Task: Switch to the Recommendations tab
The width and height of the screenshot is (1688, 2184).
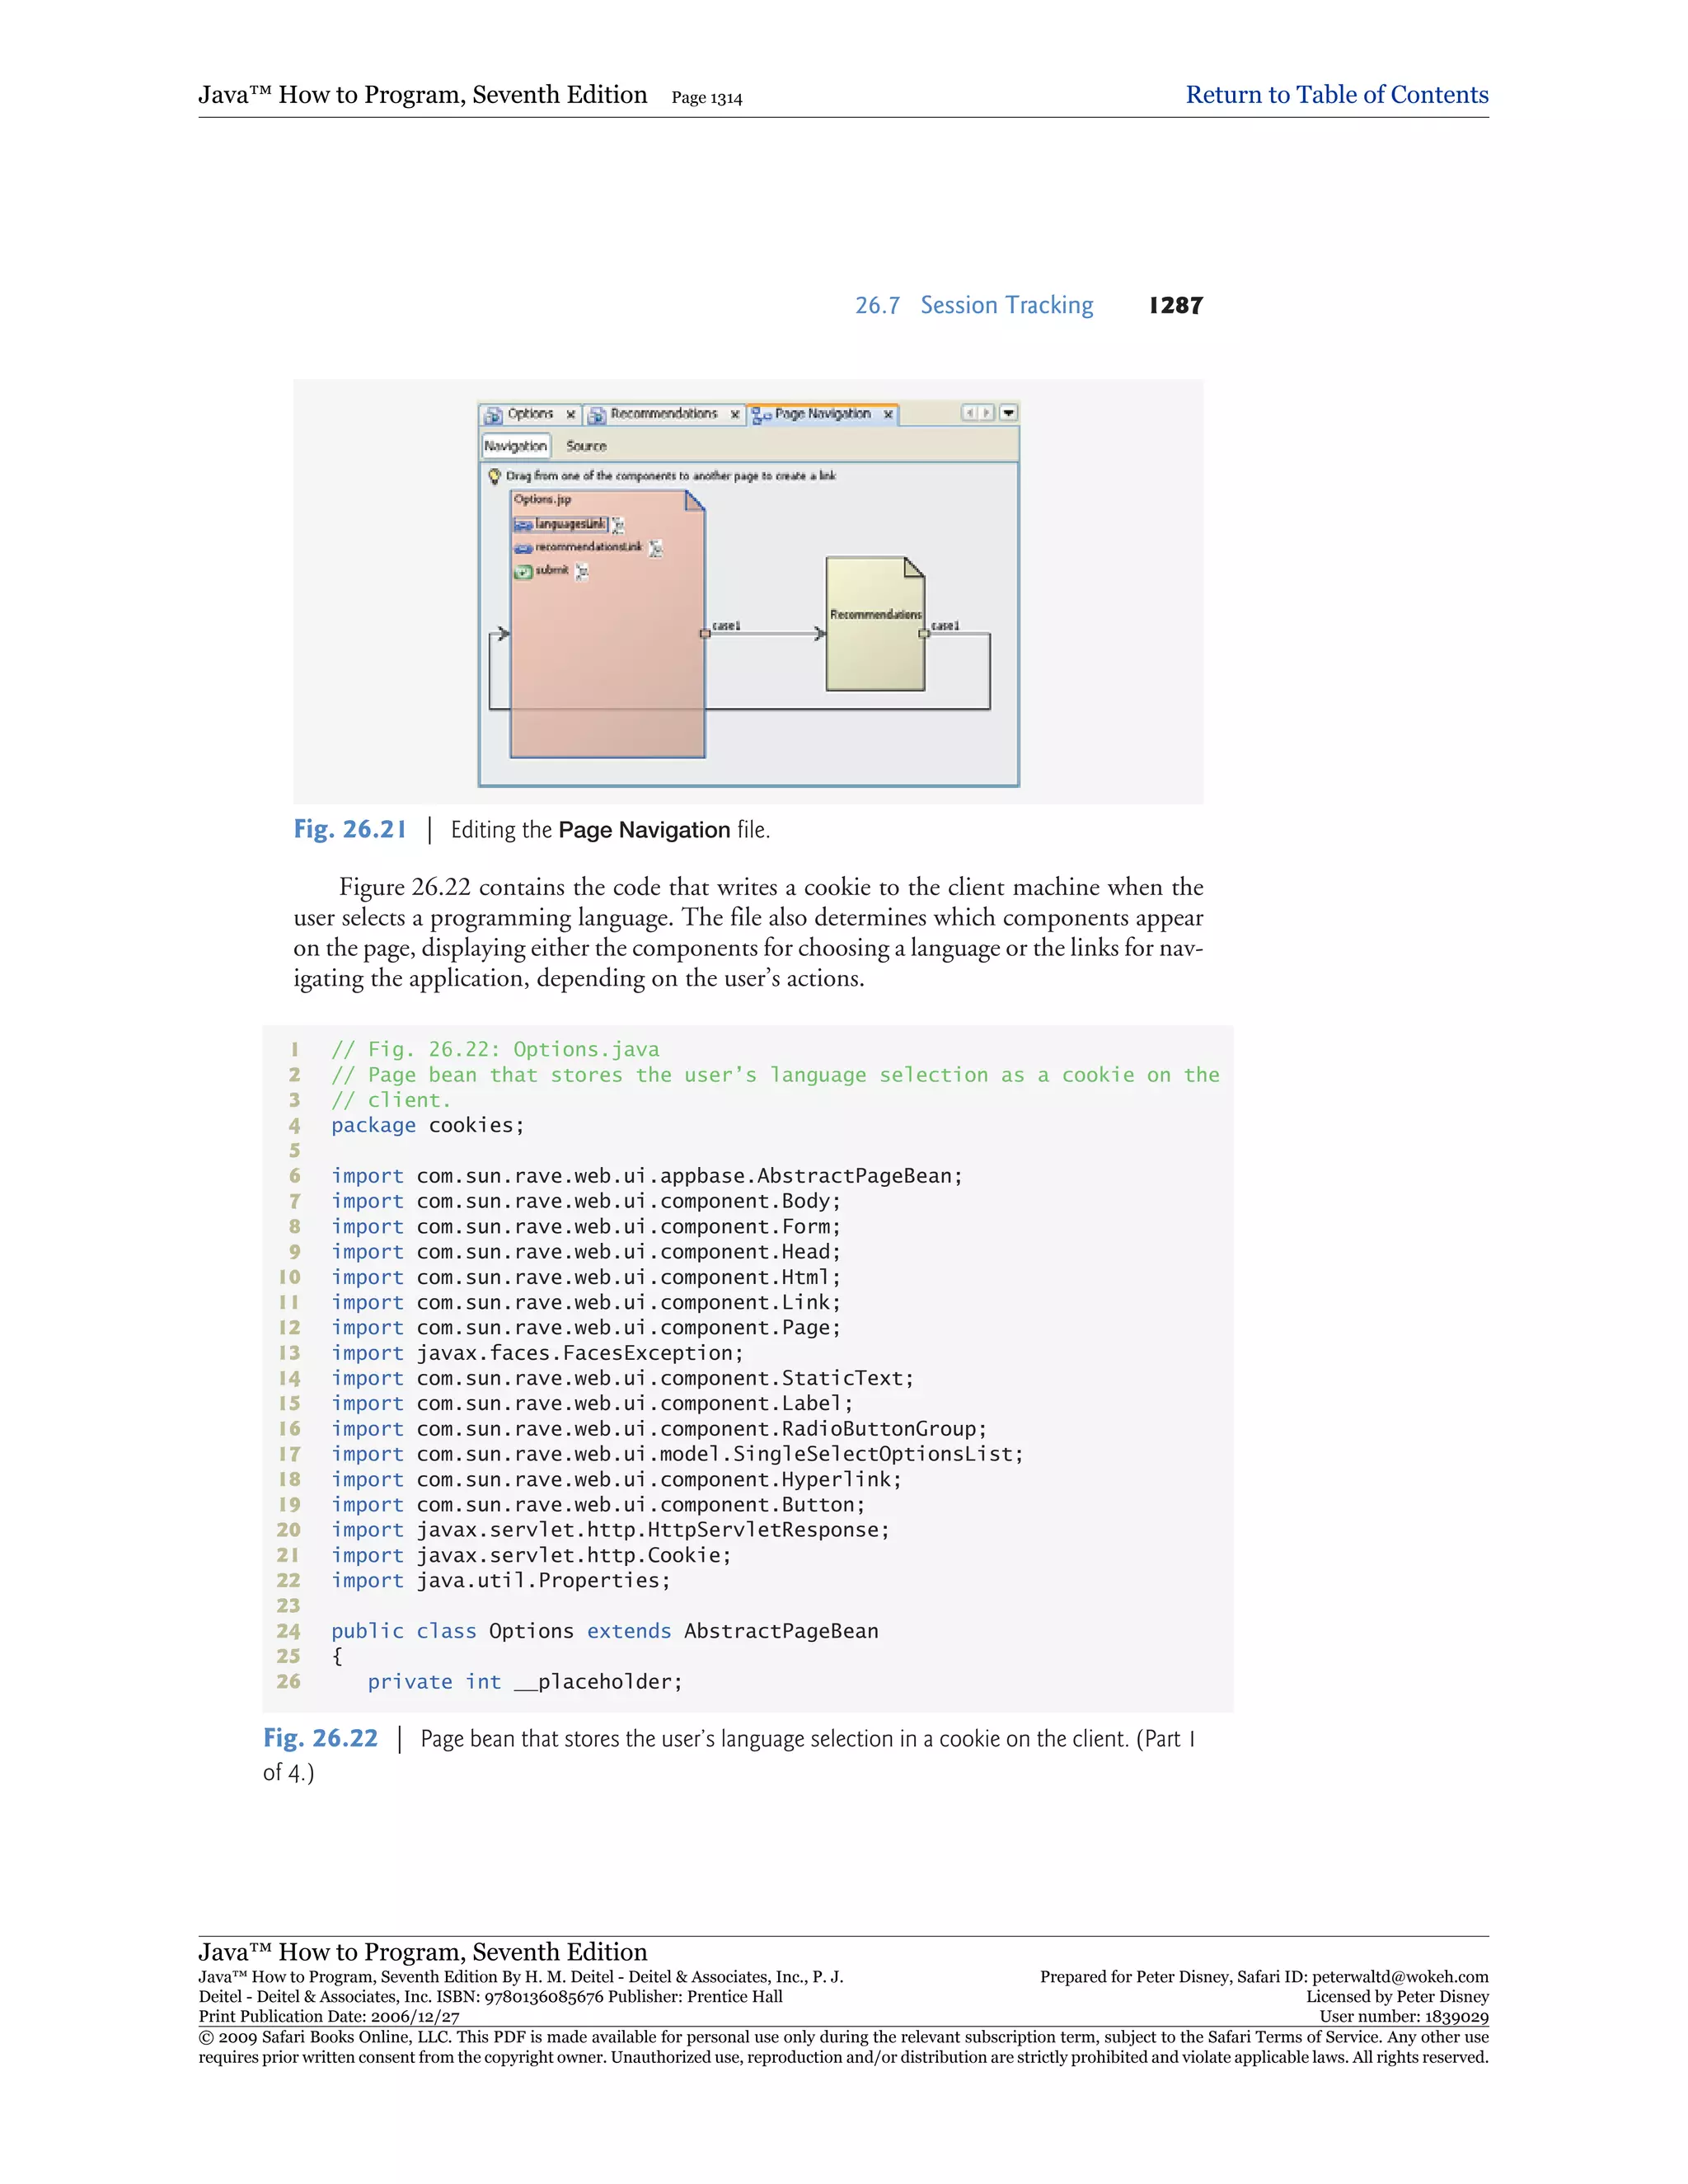Action: [x=663, y=414]
